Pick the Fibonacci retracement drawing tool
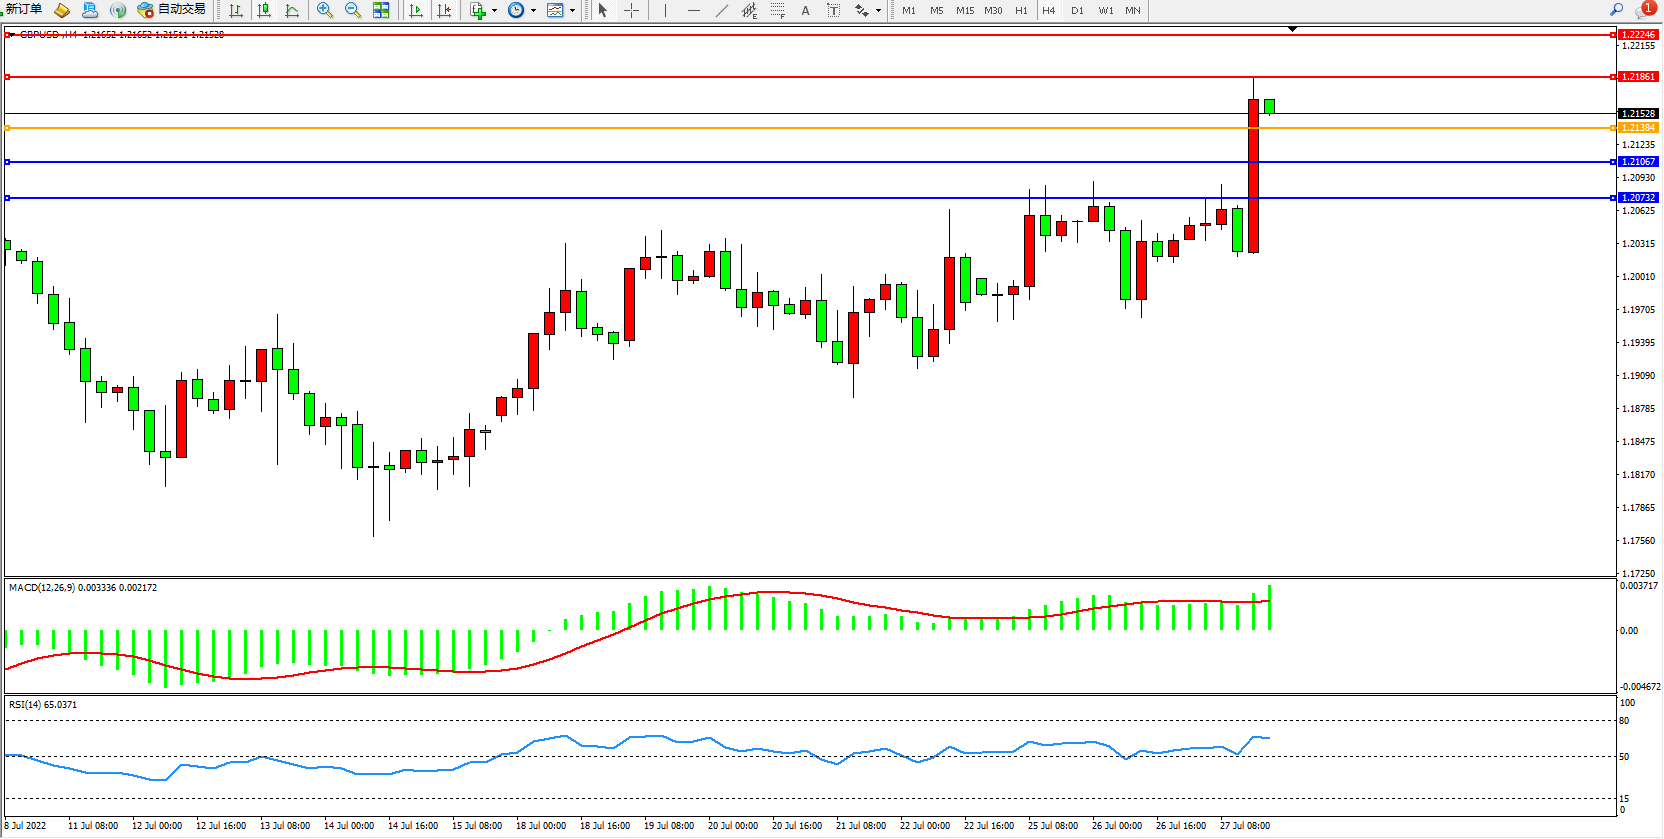The height and width of the screenshot is (839, 1664). click(x=777, y=10)
